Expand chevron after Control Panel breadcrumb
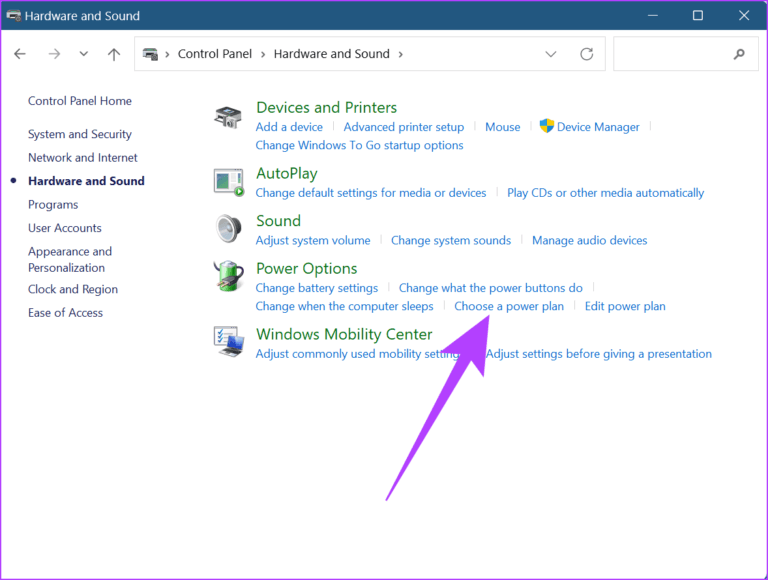Viewport: 768px width, 580px height. [263, 54]
